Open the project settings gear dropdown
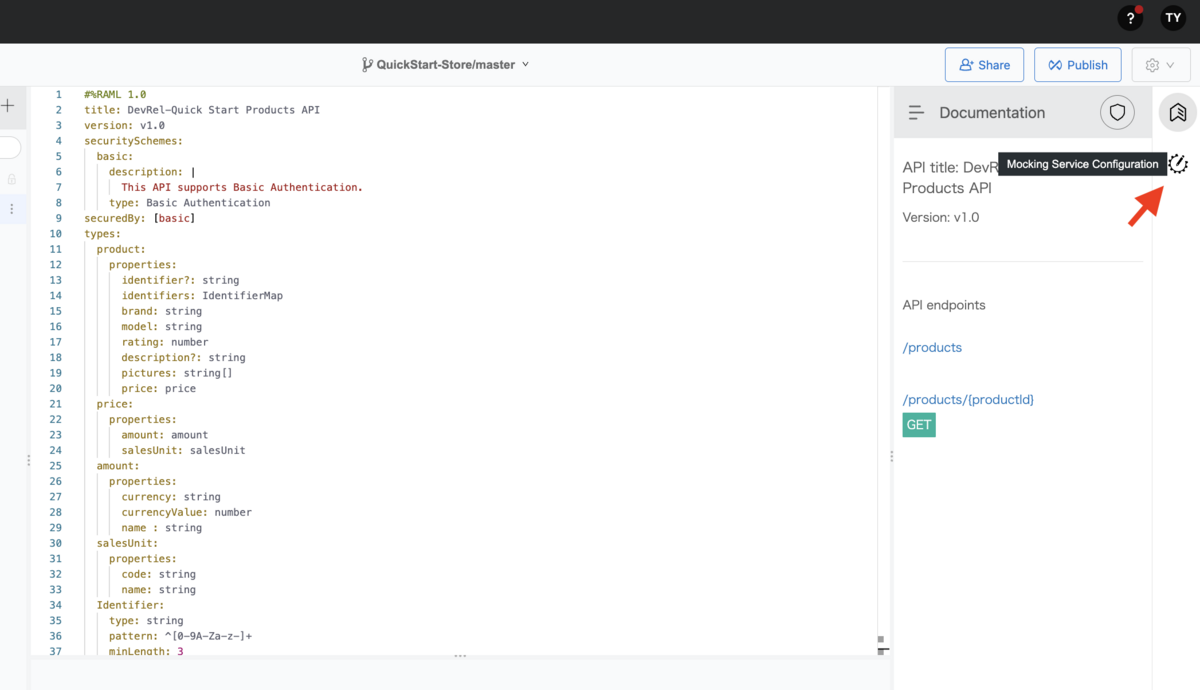The height and width of the screenshot is (690, 1200). [1160, 64]
